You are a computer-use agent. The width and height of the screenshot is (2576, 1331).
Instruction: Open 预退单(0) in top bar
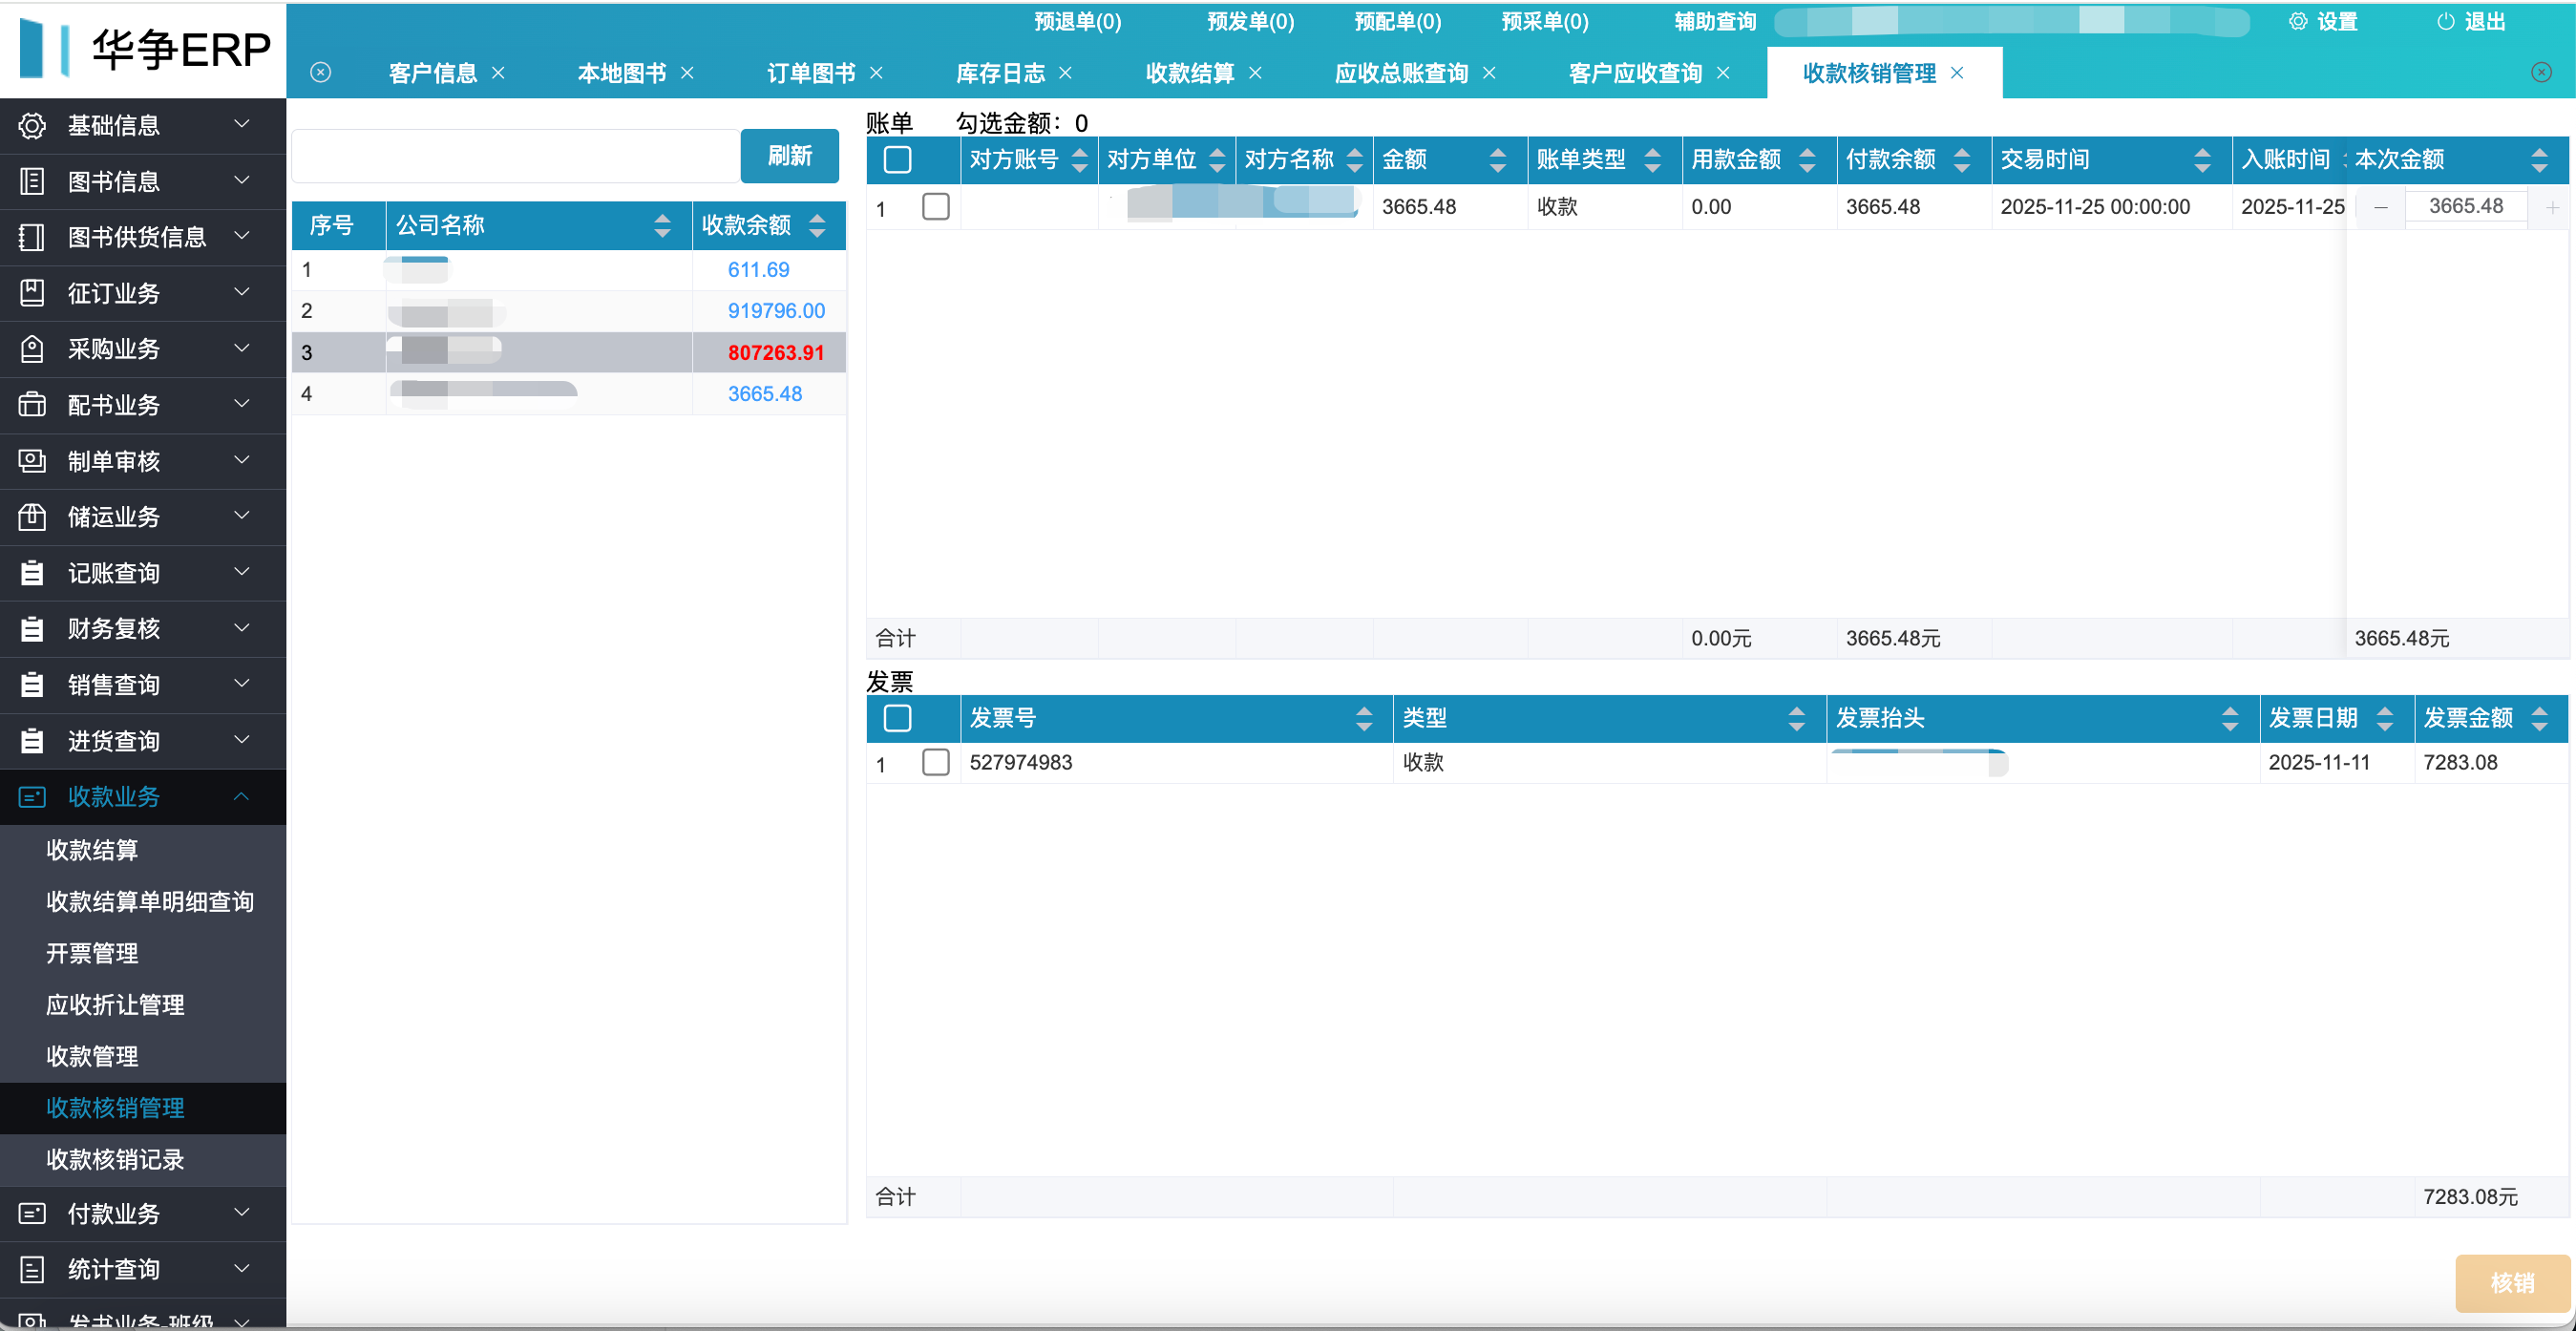[1077, 21]
